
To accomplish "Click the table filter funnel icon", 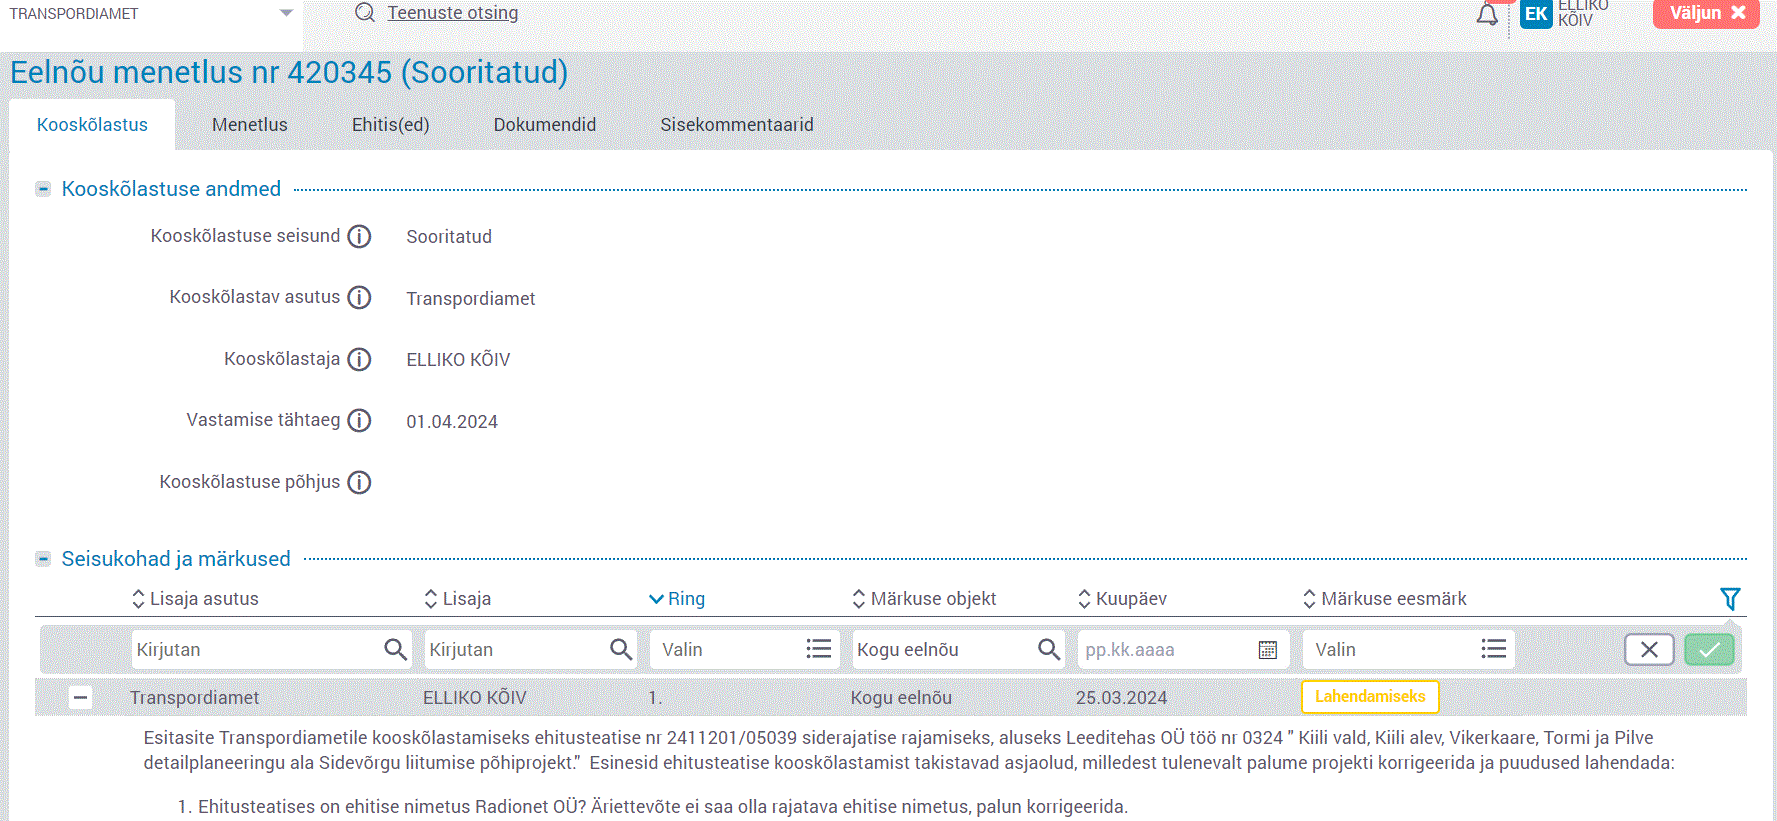I will [1730, 599].
